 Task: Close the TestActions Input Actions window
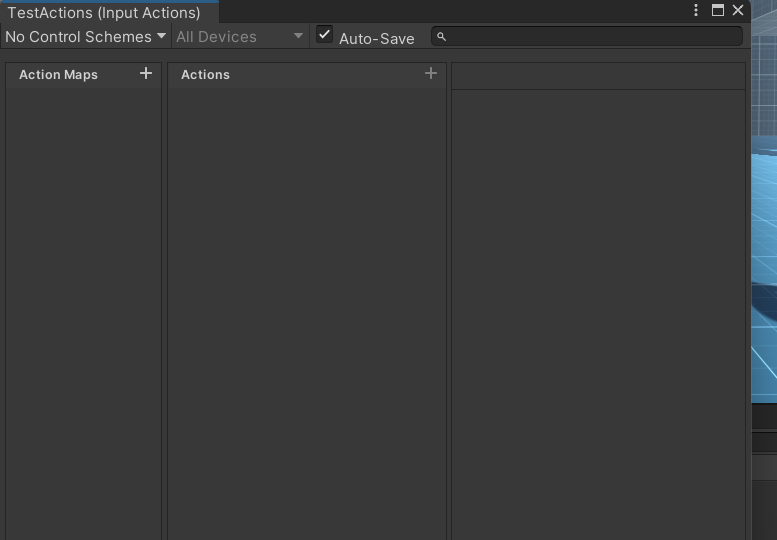pos(738,10)
